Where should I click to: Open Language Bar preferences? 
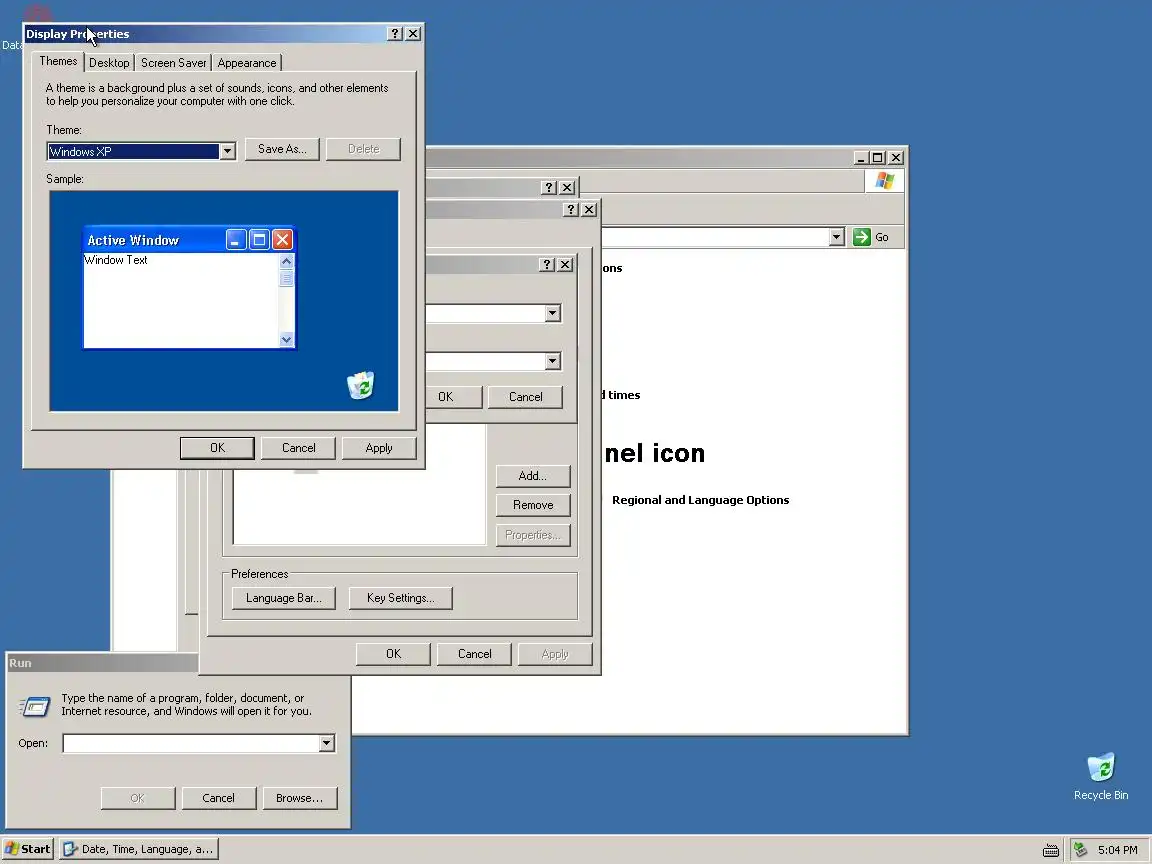click(x=284, y=598)
